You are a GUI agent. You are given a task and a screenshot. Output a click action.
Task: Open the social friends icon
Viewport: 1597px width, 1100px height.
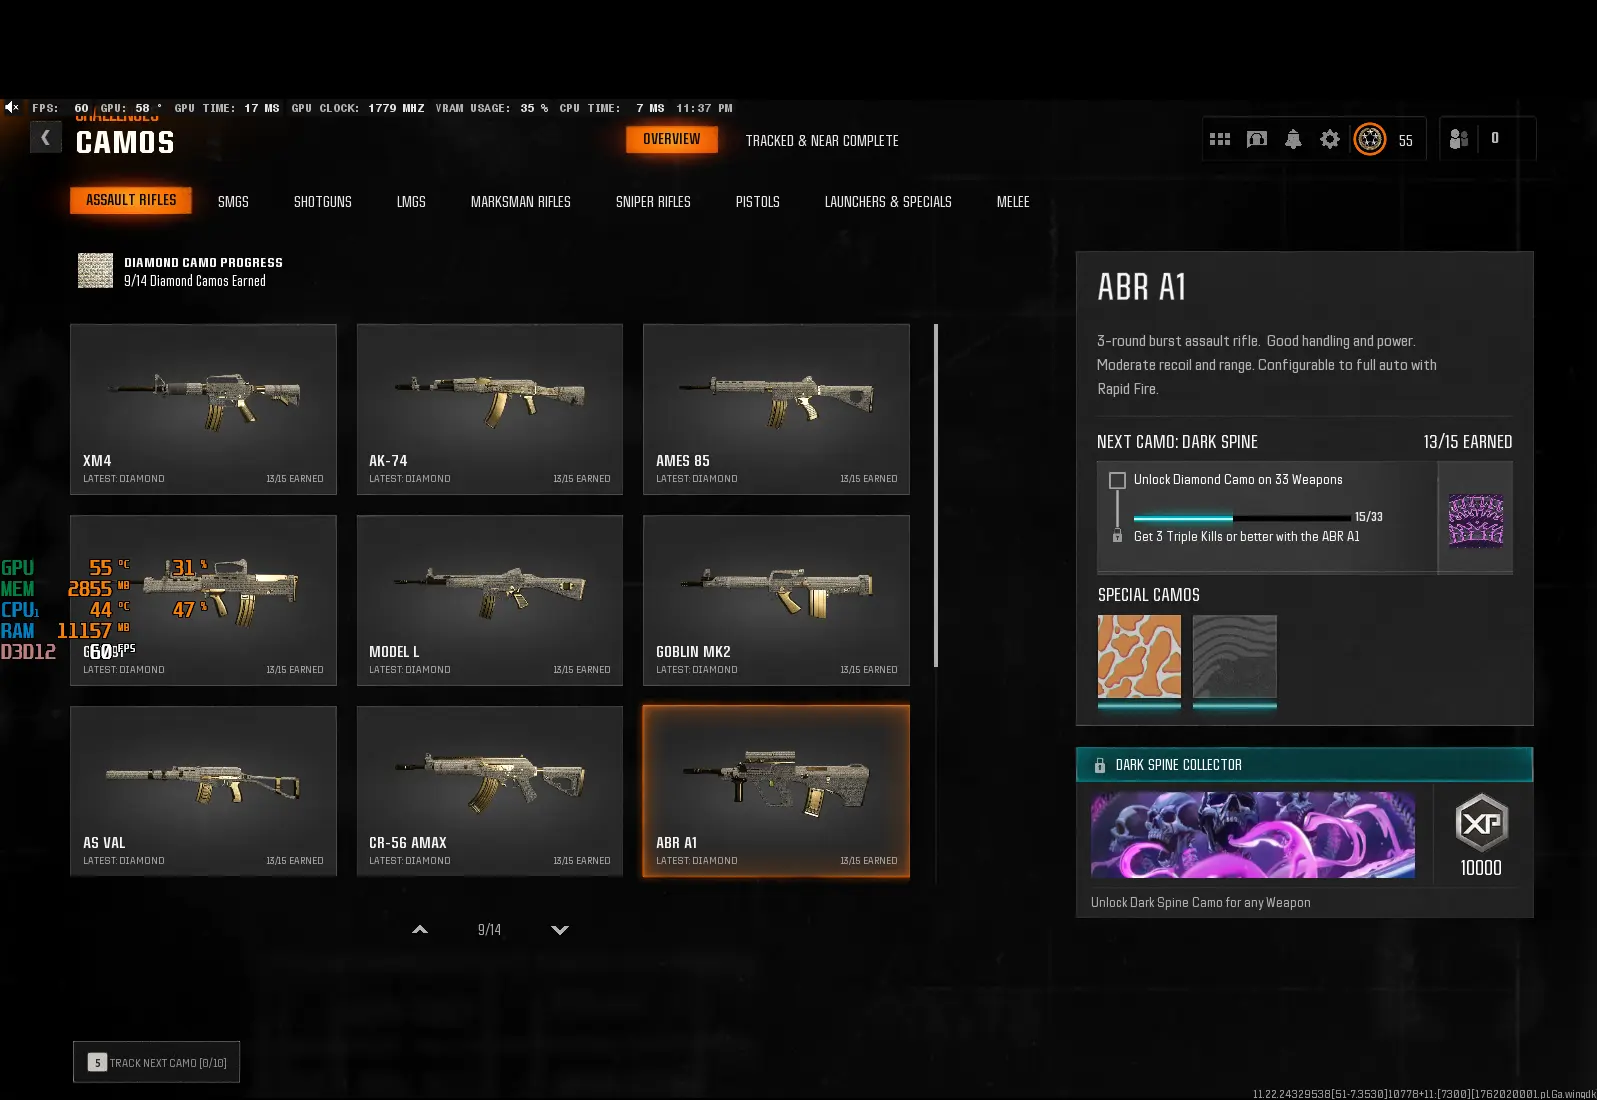click(x=1459, y=139)
